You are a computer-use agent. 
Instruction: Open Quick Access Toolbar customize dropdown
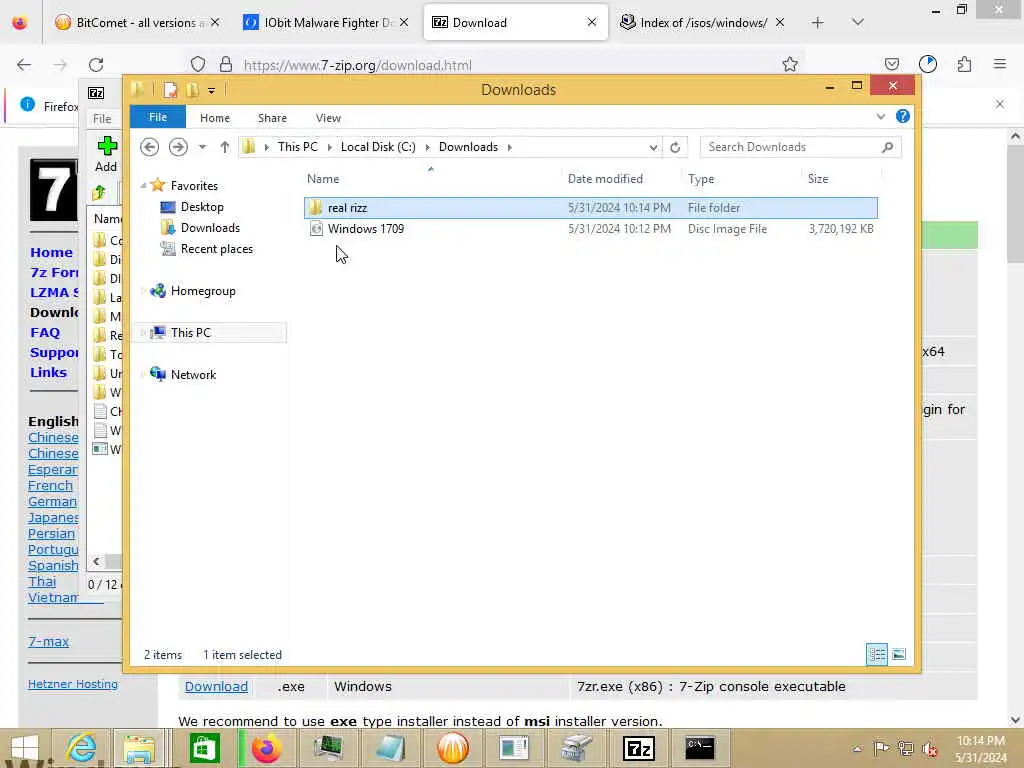click(x=212, y=90)
